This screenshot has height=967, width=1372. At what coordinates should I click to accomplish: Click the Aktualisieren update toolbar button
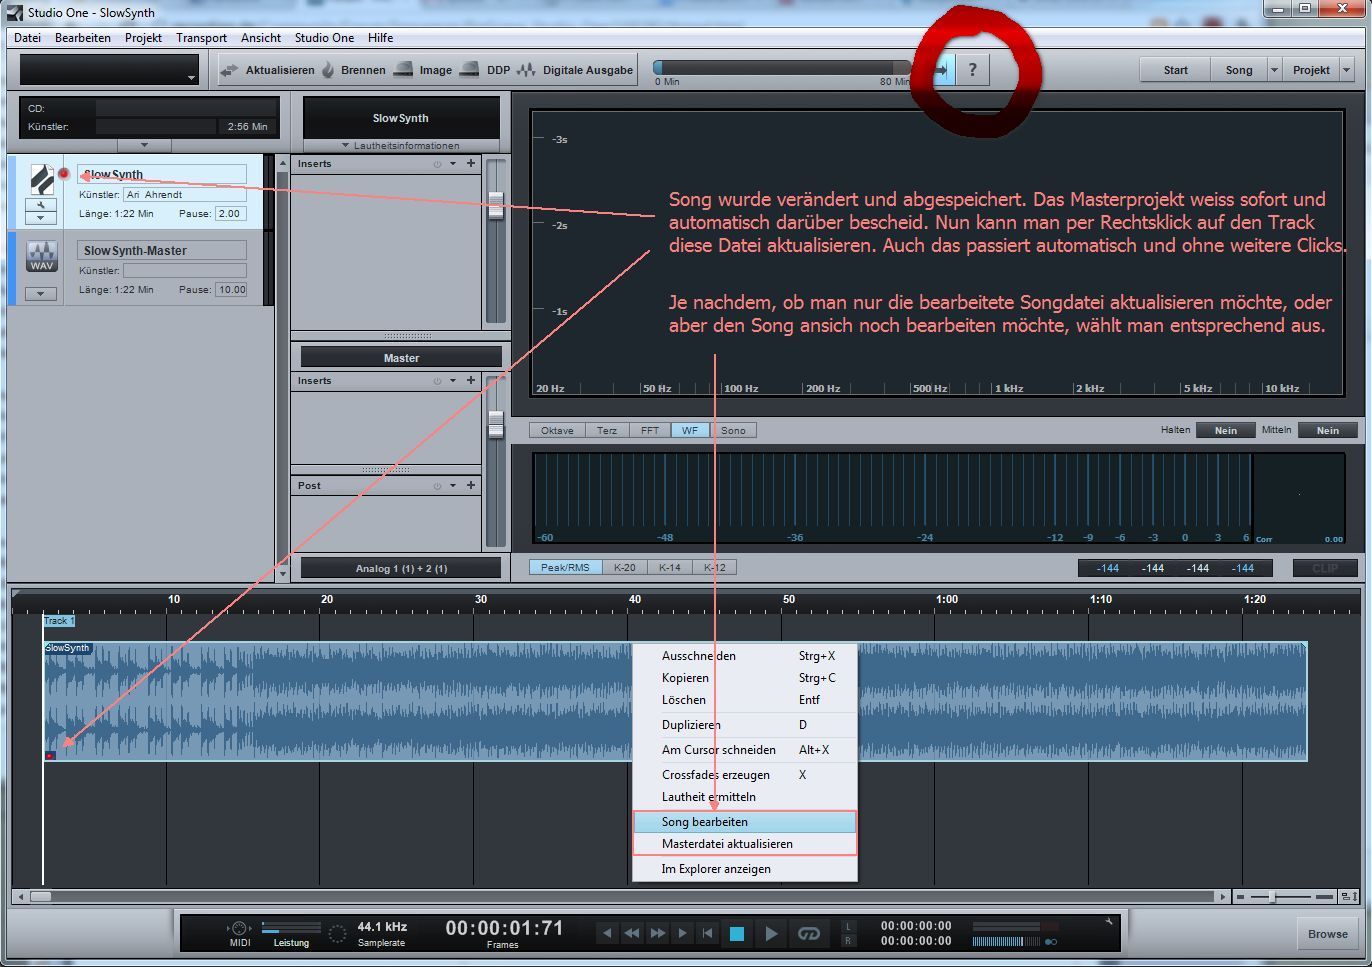267,70
